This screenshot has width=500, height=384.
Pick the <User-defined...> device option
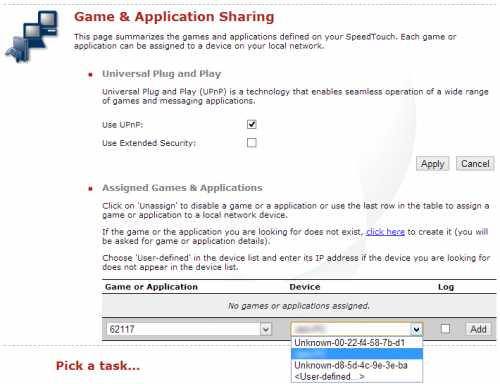click(x=357, y=376)
